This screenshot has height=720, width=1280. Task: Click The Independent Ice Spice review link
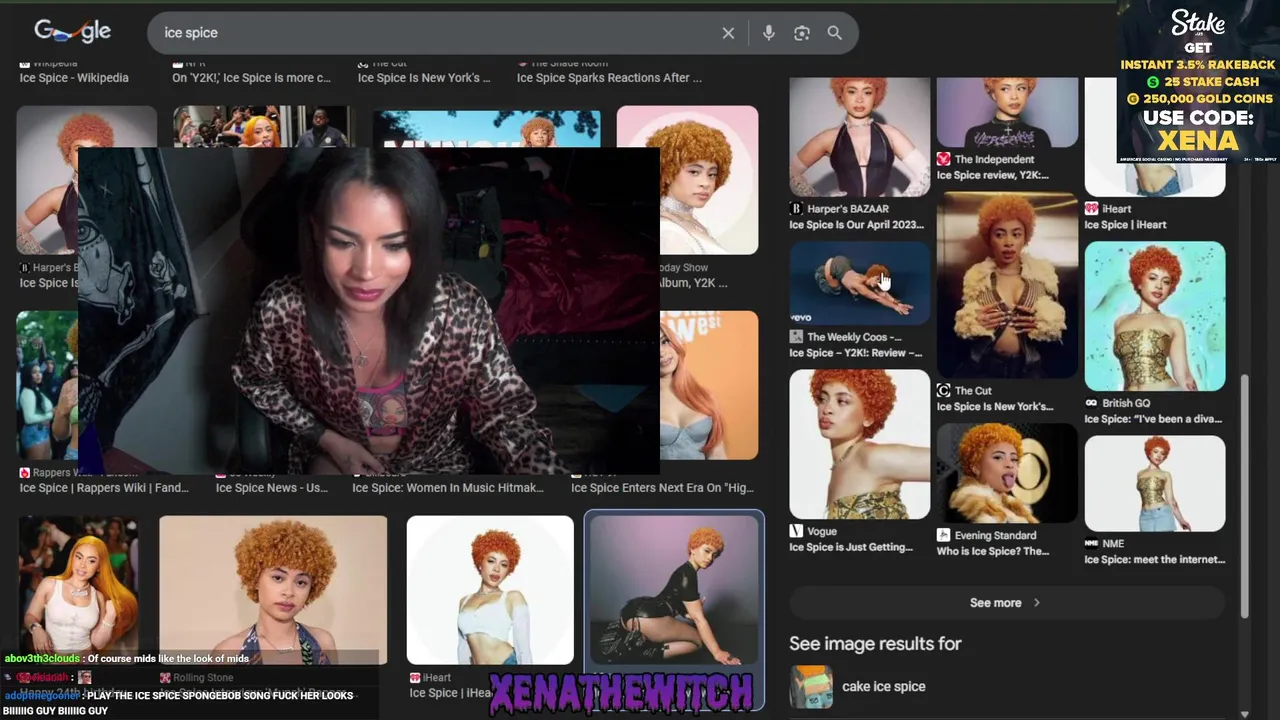pyautogui.click(x=992, y=175)
